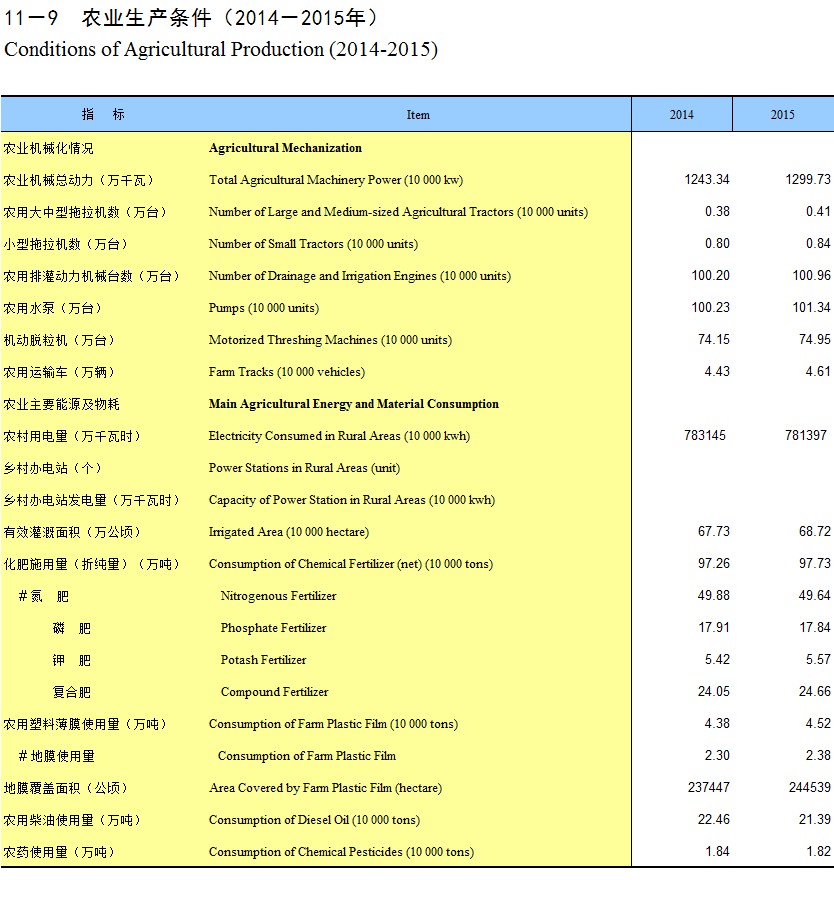Select the Diesel Oil 2015 value 21.39

tap(814, 820)
